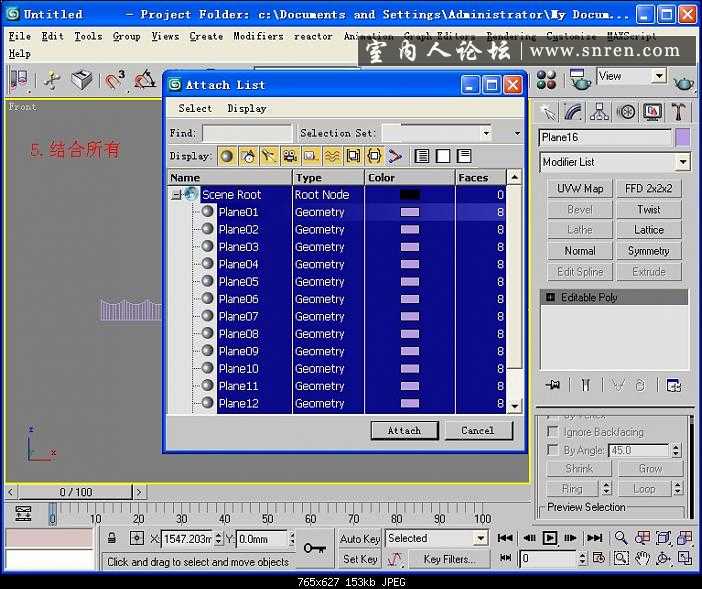Click Maximize Viewport Toggle icon
This screenshot has width=702, height=589.
tap(685, 558)
